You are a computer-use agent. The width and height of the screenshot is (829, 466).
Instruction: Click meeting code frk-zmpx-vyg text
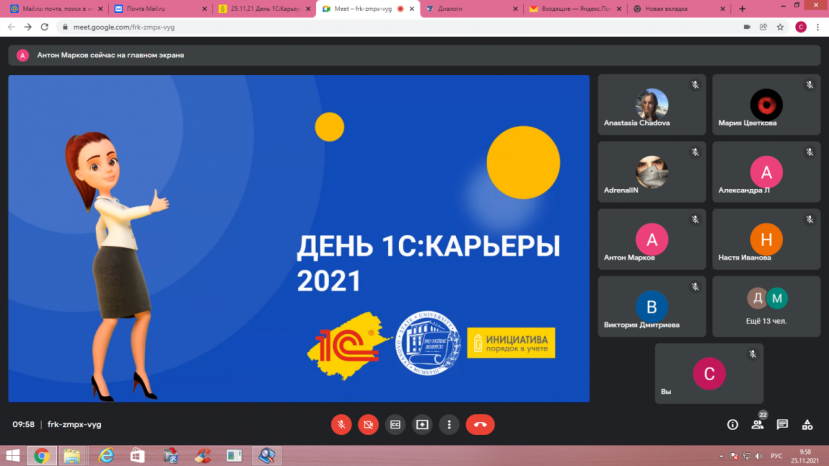point(75,424)
